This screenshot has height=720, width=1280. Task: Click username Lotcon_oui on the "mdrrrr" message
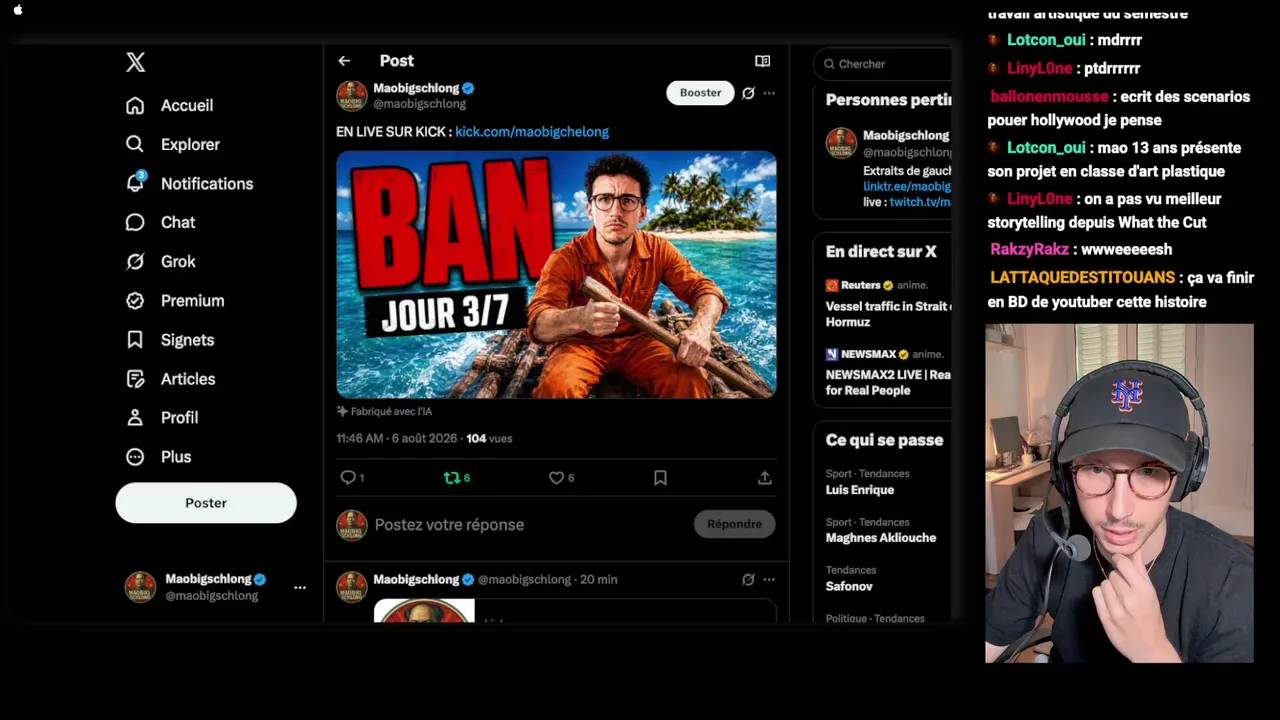pos(1046,40)
